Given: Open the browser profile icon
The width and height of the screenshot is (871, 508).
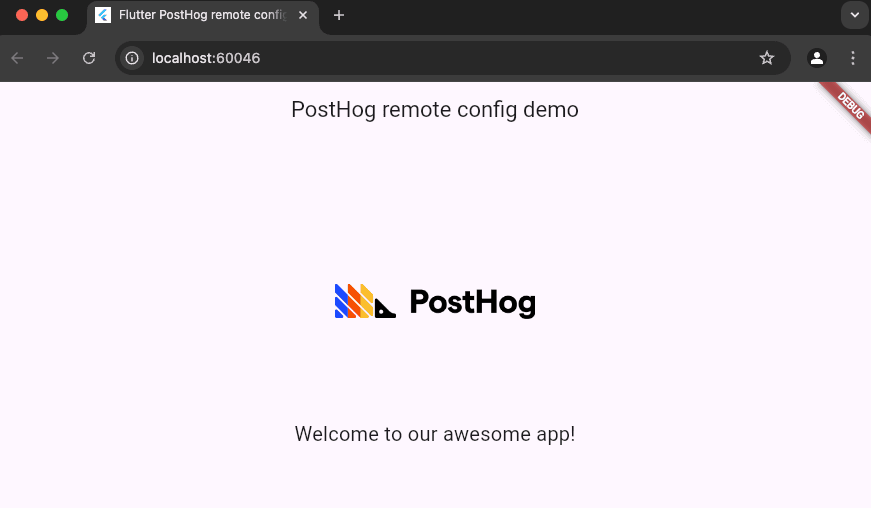Looking at the screenshot, I should click(817, 58).
